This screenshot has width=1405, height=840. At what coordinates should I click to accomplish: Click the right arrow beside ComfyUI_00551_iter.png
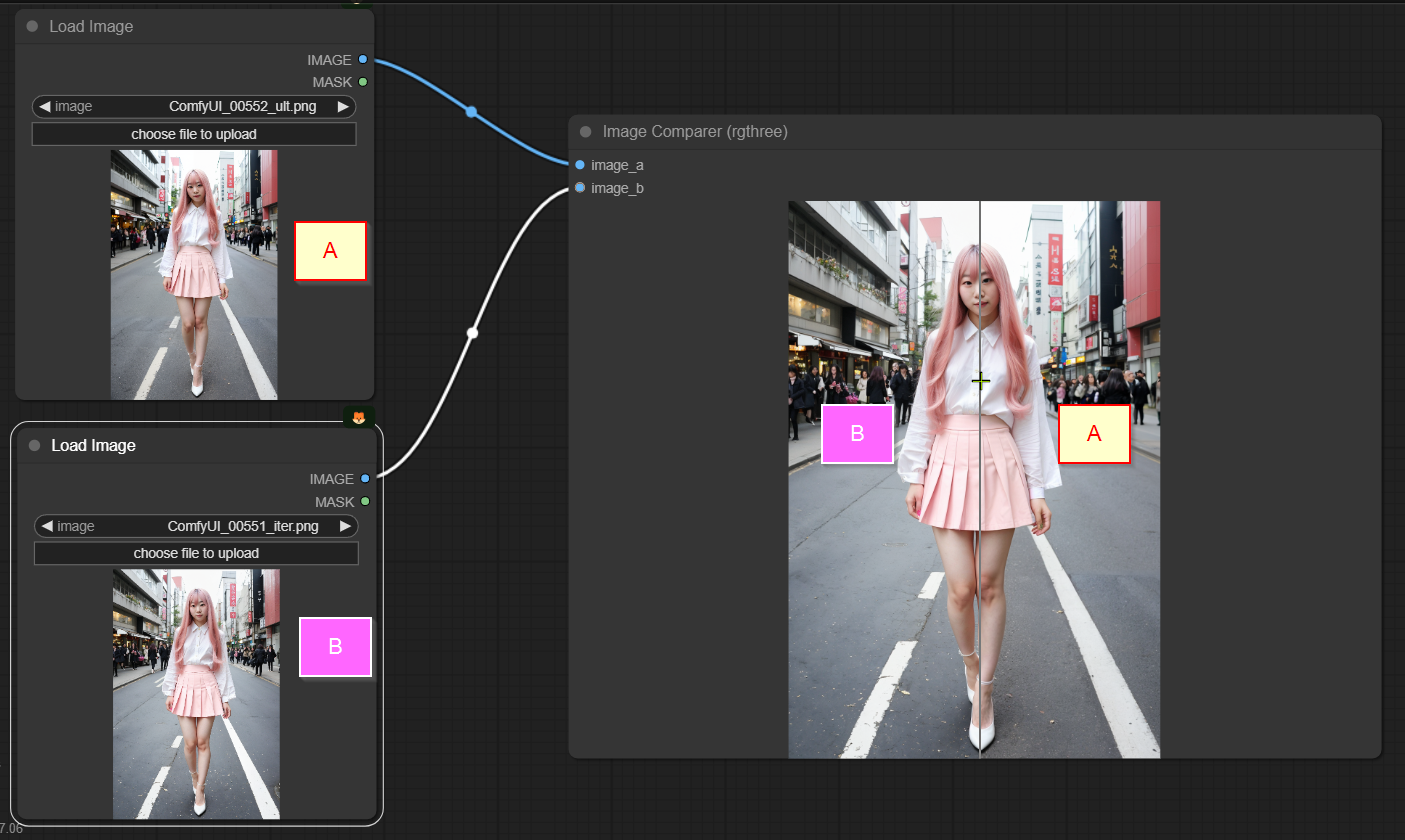[344, 526]
